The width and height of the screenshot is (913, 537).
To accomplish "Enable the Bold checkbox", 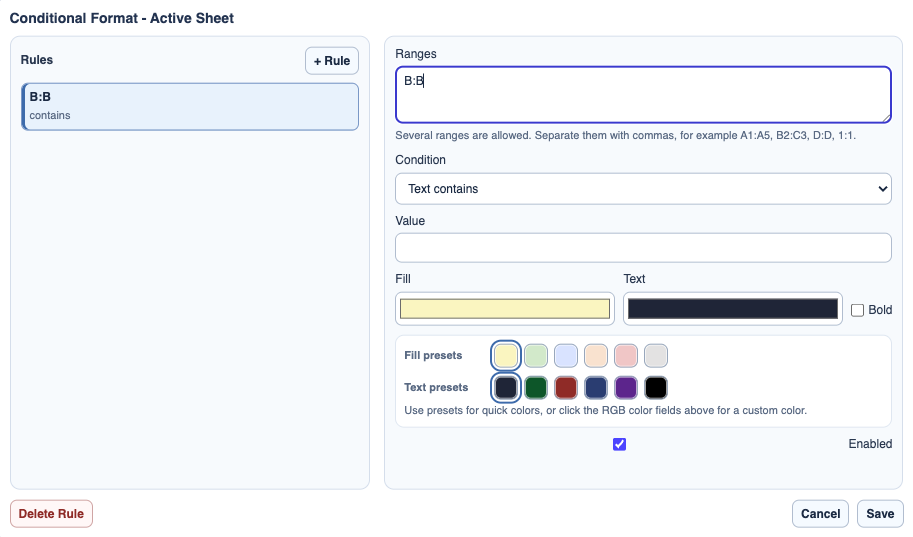I will [857, 310].
